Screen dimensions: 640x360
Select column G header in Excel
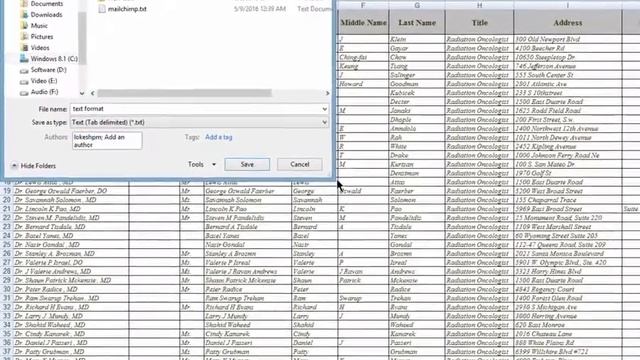(417, 5)
